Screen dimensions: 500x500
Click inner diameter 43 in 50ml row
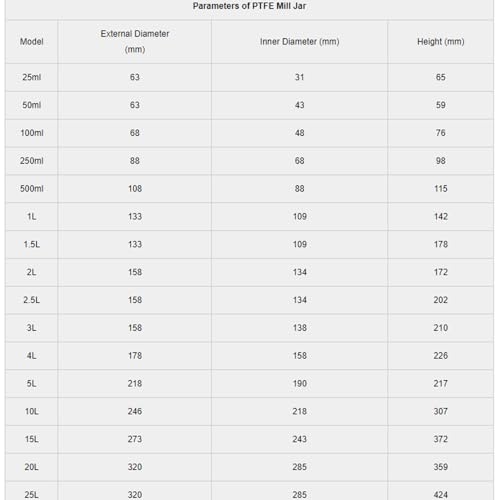(x=299, y=105)
